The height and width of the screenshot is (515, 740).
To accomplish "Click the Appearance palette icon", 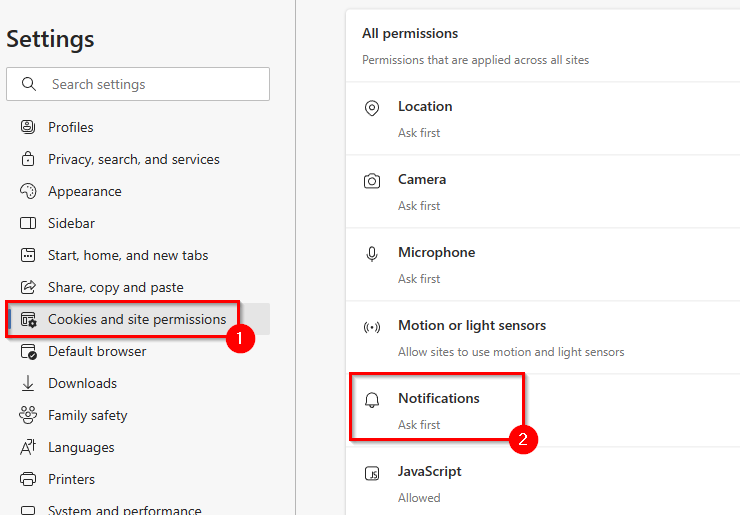I will [x=28, y=191].
